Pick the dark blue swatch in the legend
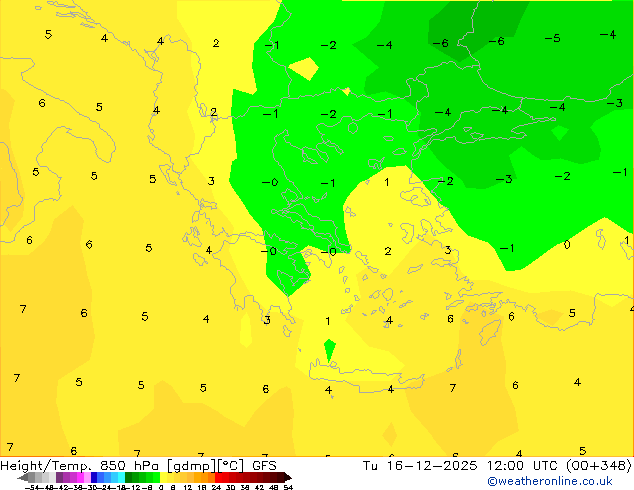The height and width of the screenshot is (490, 634). point(94,477)
